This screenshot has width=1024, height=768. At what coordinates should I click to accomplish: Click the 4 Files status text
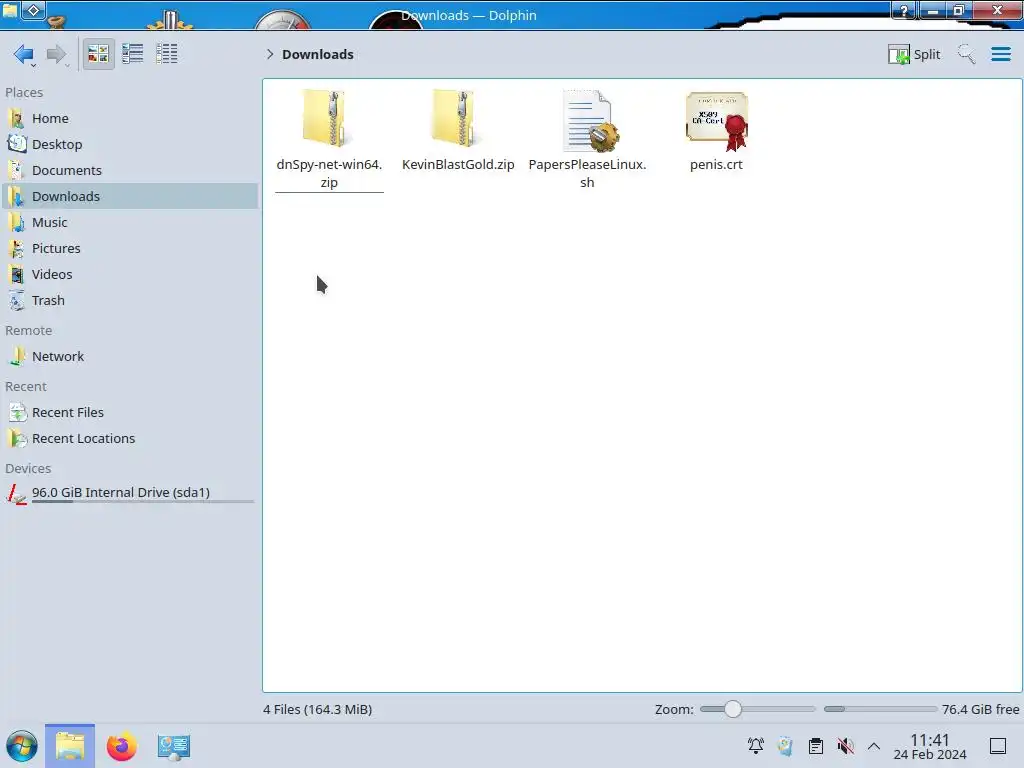(317, 709)
